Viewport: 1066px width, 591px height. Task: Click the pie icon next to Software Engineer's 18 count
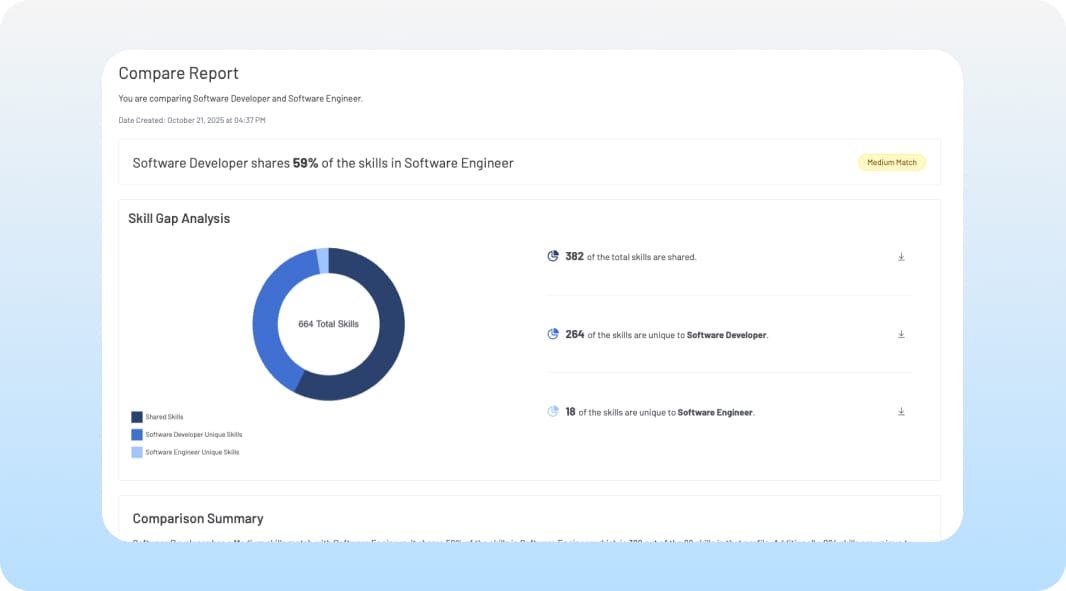click(x=552, y=411)
